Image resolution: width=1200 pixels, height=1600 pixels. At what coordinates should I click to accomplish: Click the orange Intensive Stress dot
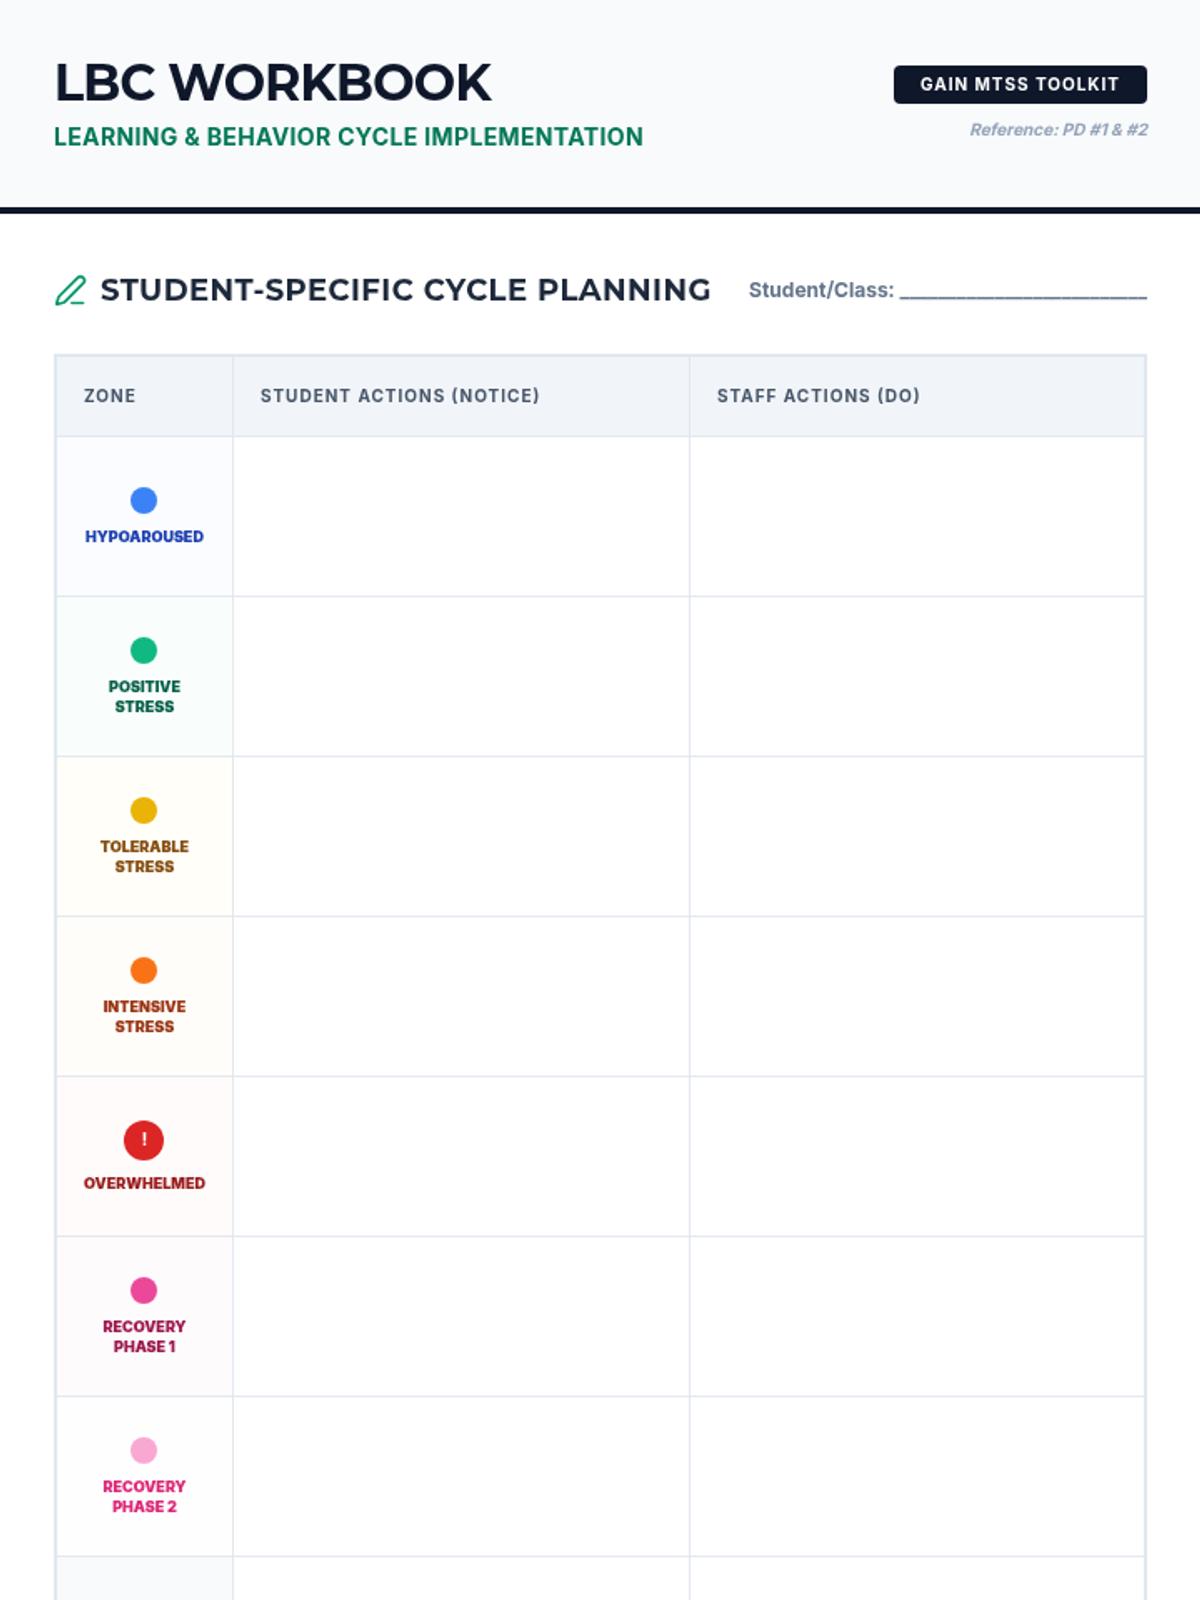[x=144, y=970]
